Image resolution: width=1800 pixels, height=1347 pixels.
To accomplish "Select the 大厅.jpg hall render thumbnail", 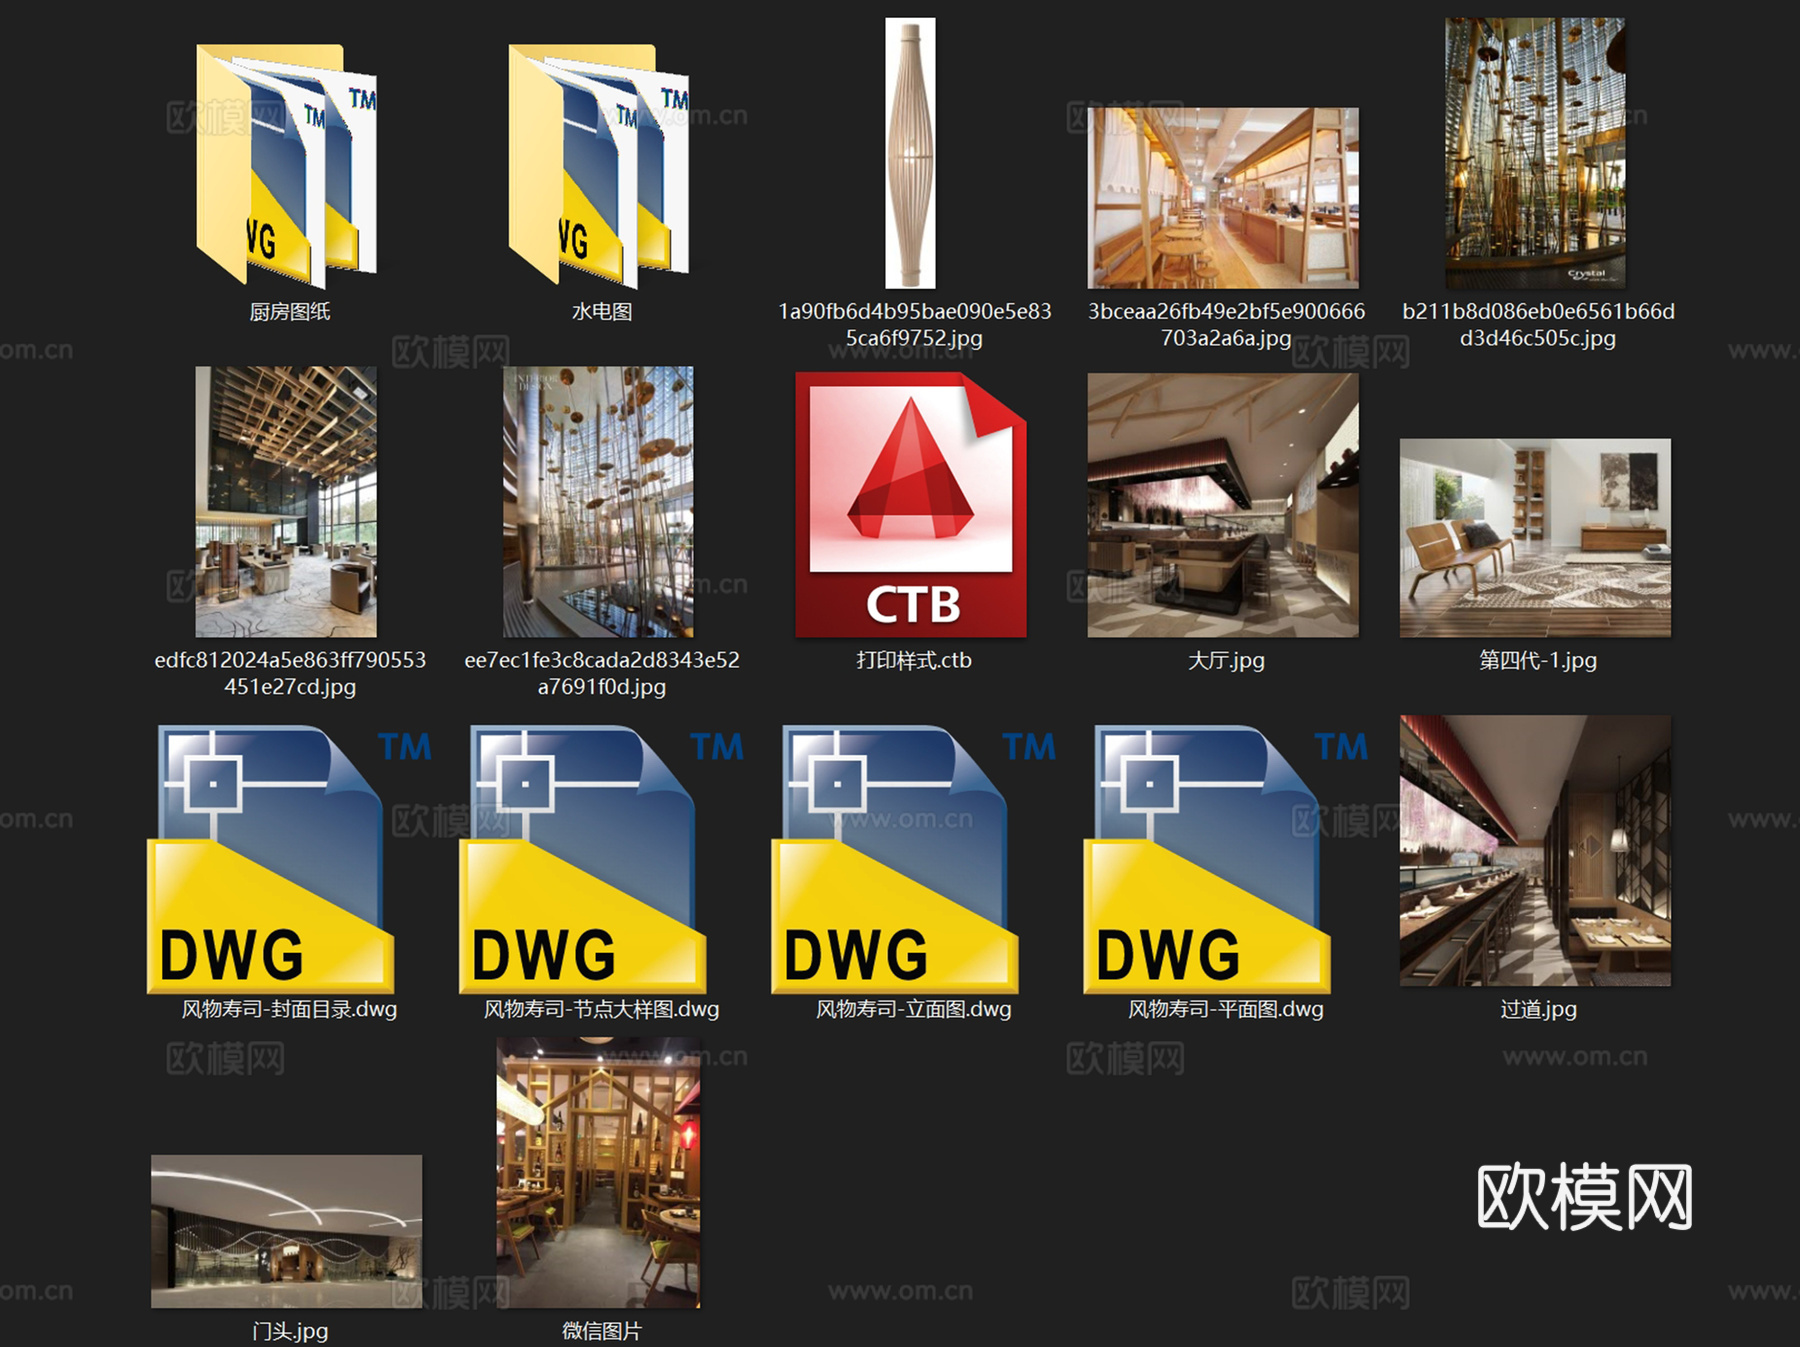I will [x=1223, y=505].
